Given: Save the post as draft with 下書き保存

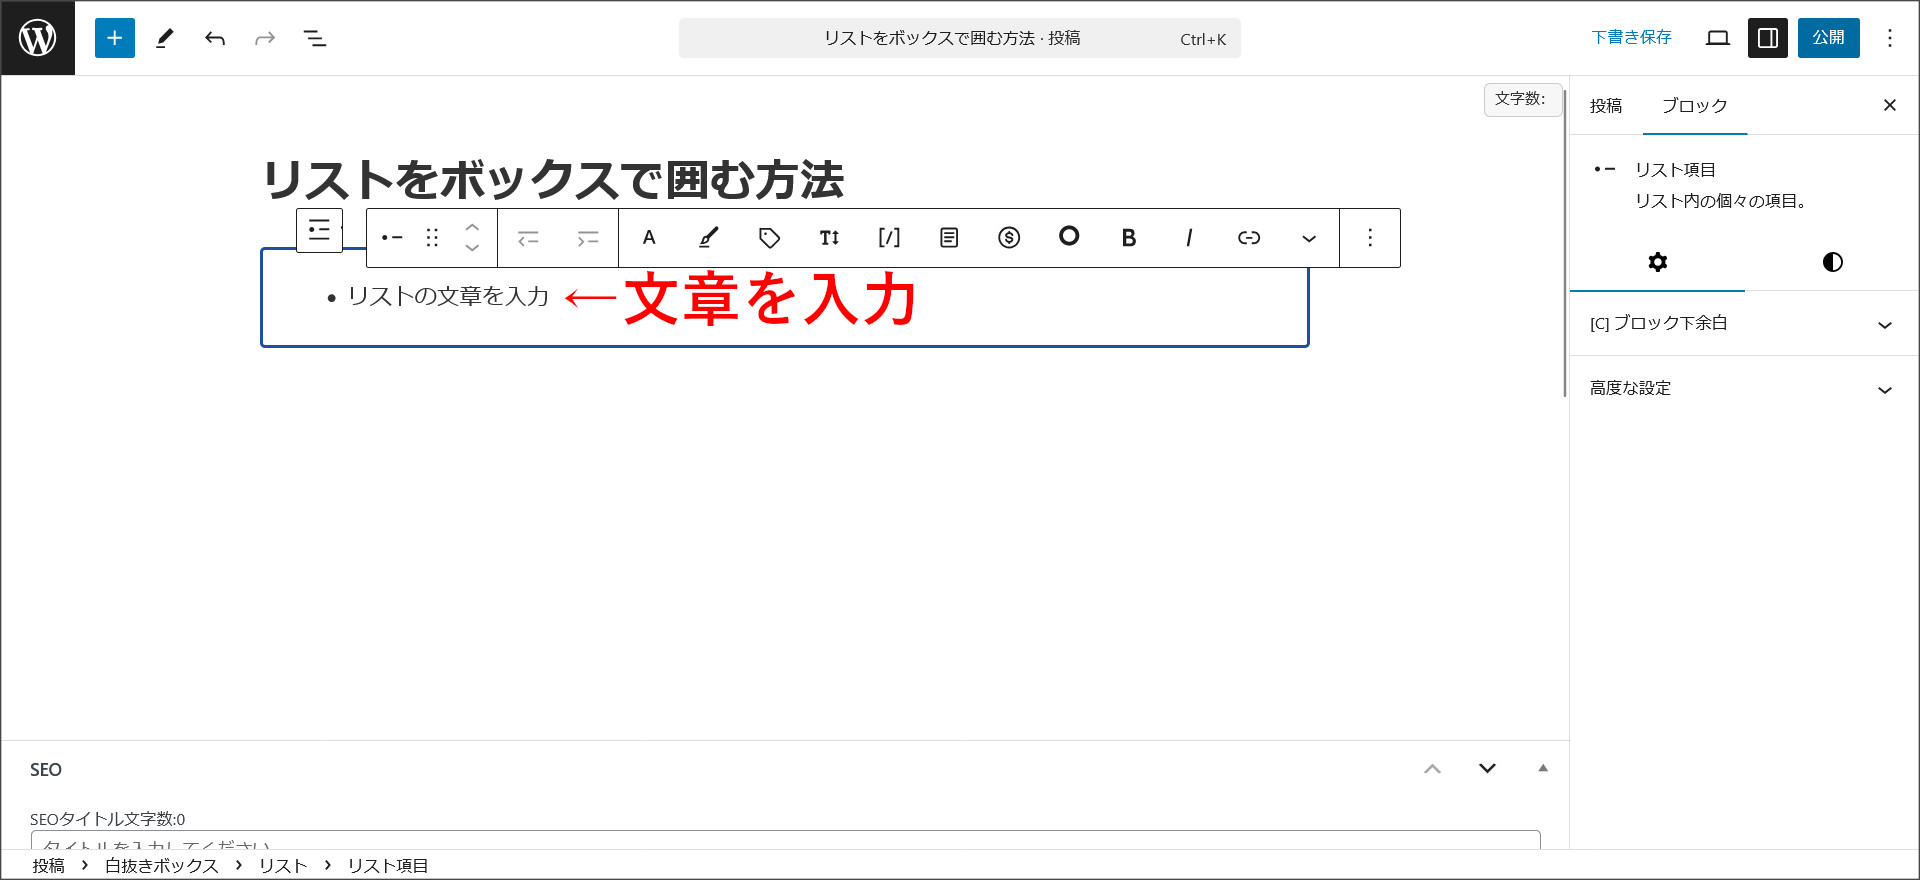Looking at the screenshot, I should click(1631, 38).
